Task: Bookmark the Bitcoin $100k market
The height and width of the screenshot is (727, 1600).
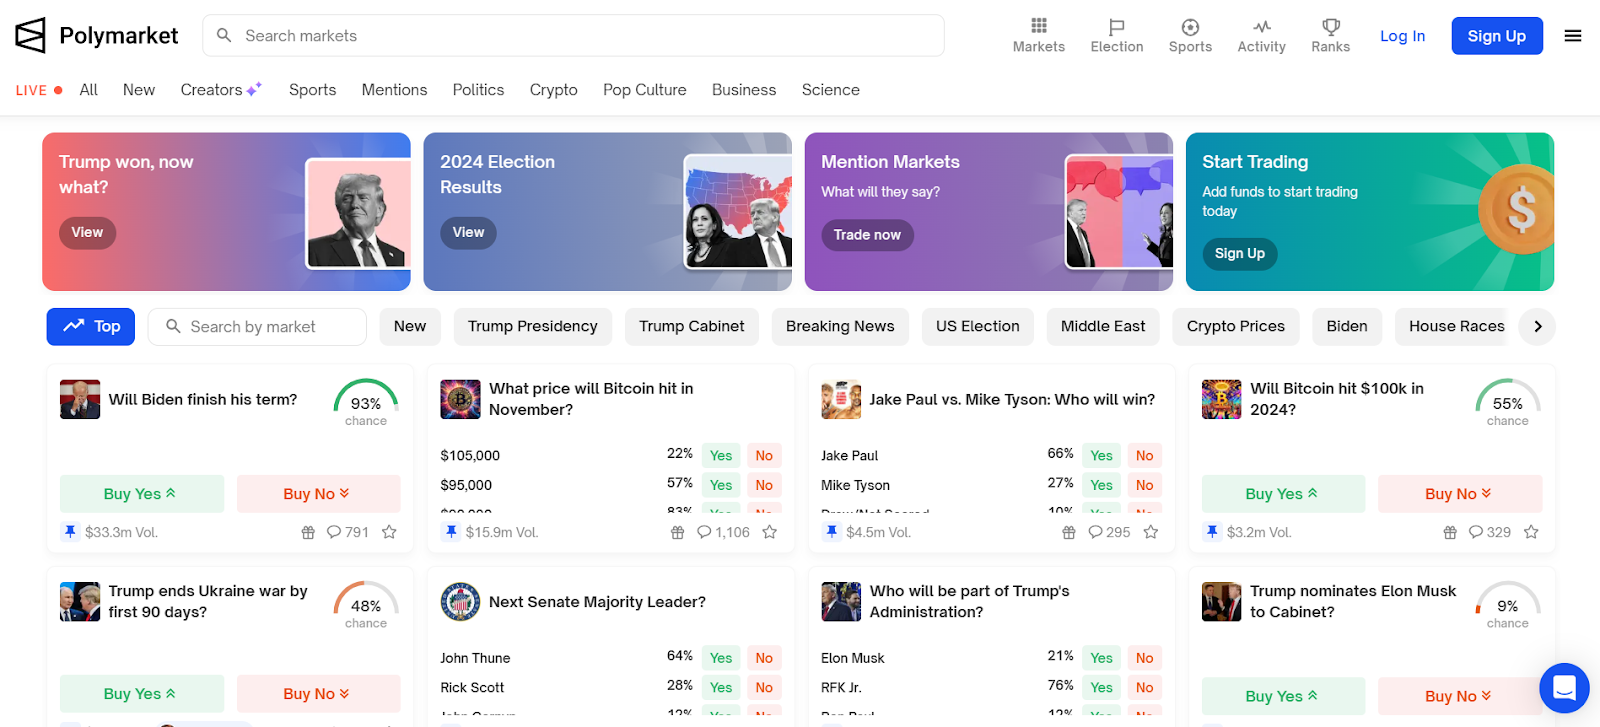Action: click(x=1531, y=532)
